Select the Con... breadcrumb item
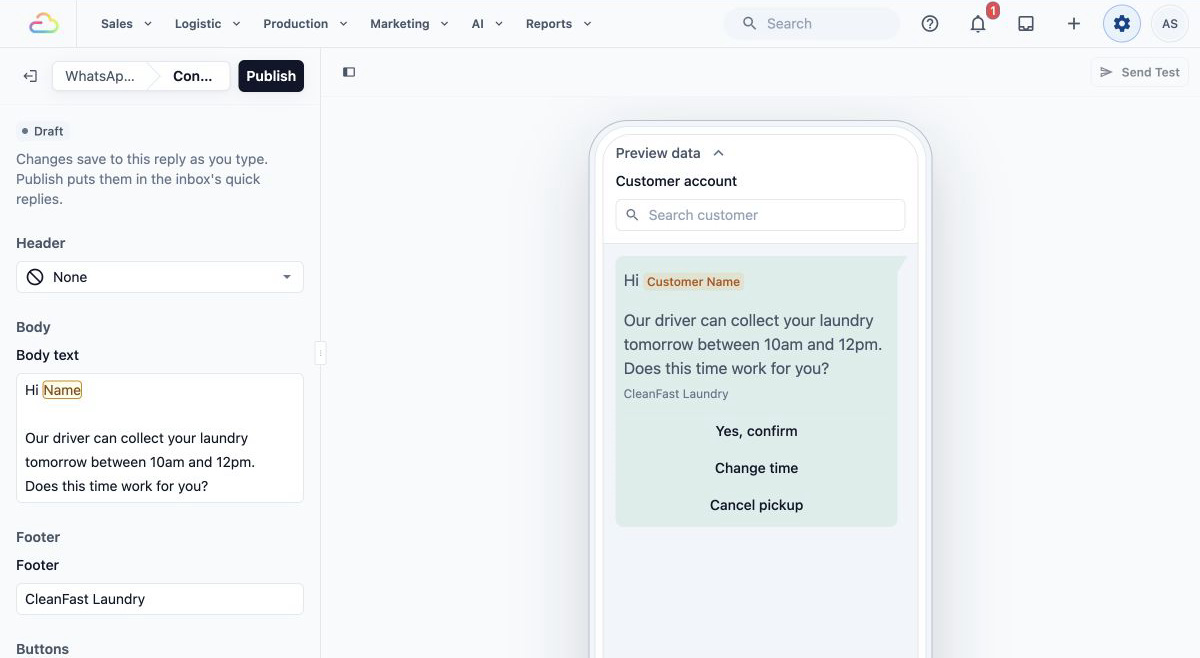 192,76
